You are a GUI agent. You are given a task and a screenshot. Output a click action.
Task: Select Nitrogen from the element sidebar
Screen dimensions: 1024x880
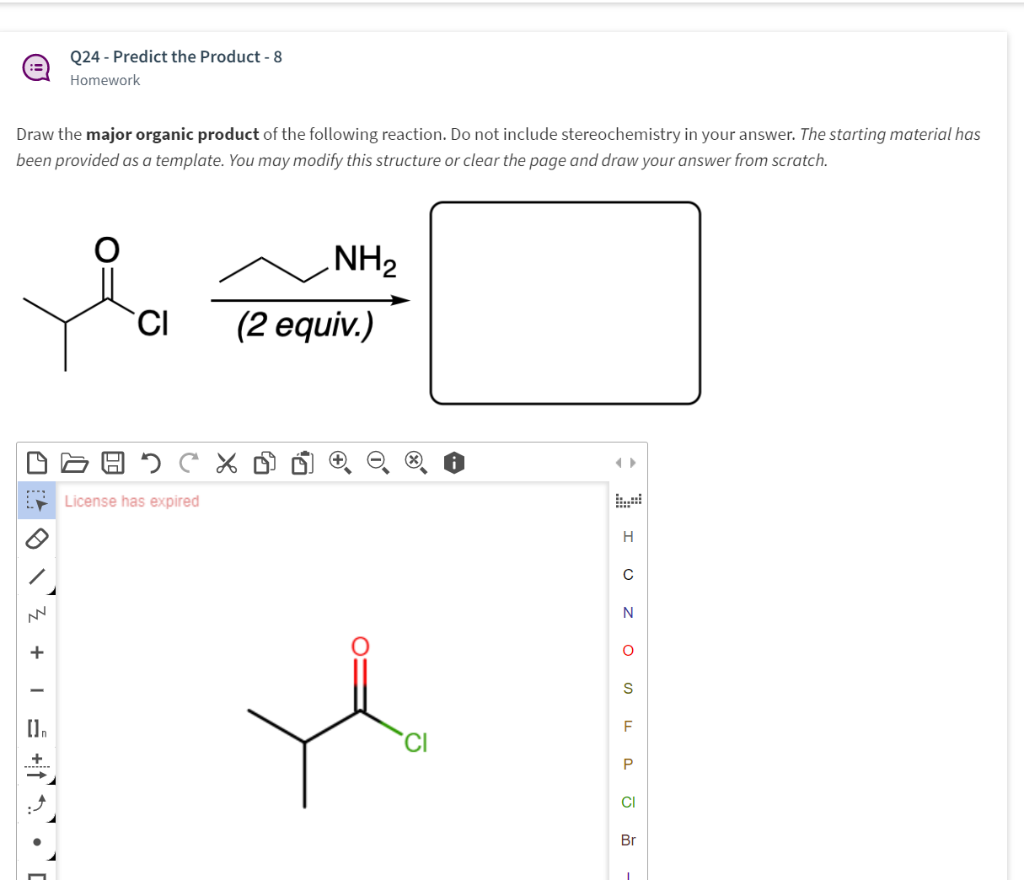click(628, 612)
